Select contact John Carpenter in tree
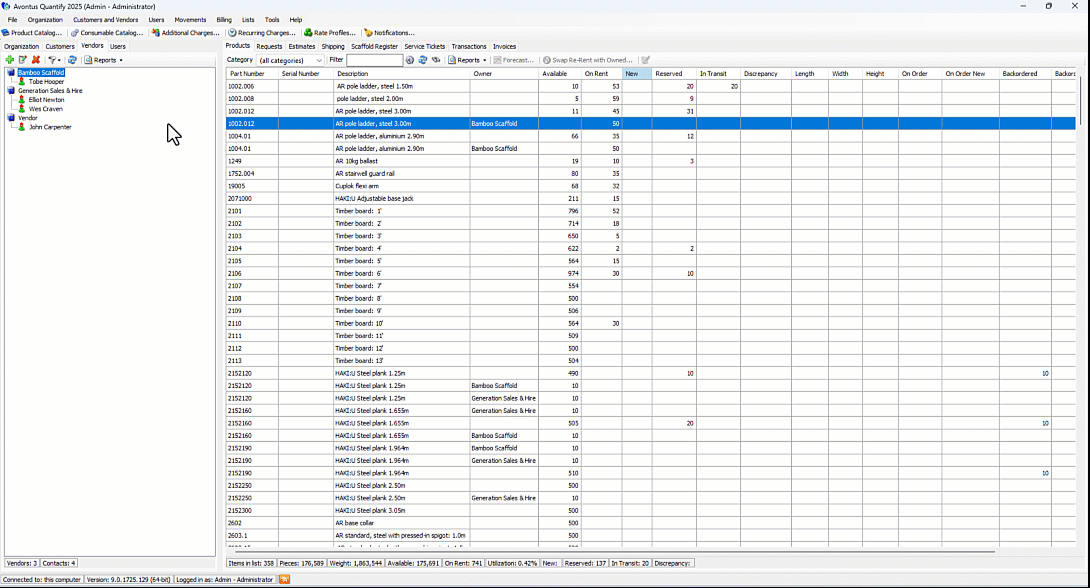1090x588 pixels. click(50, 127)
